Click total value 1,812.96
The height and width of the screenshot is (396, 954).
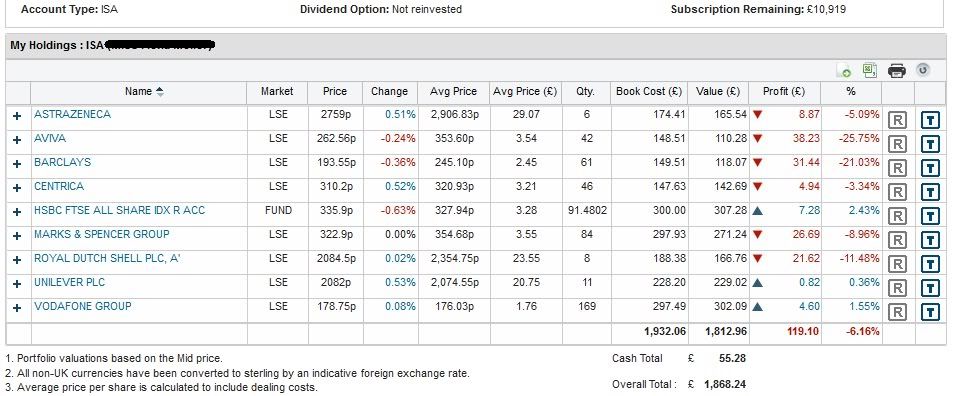pyautogui.click(x=726, y=332)
